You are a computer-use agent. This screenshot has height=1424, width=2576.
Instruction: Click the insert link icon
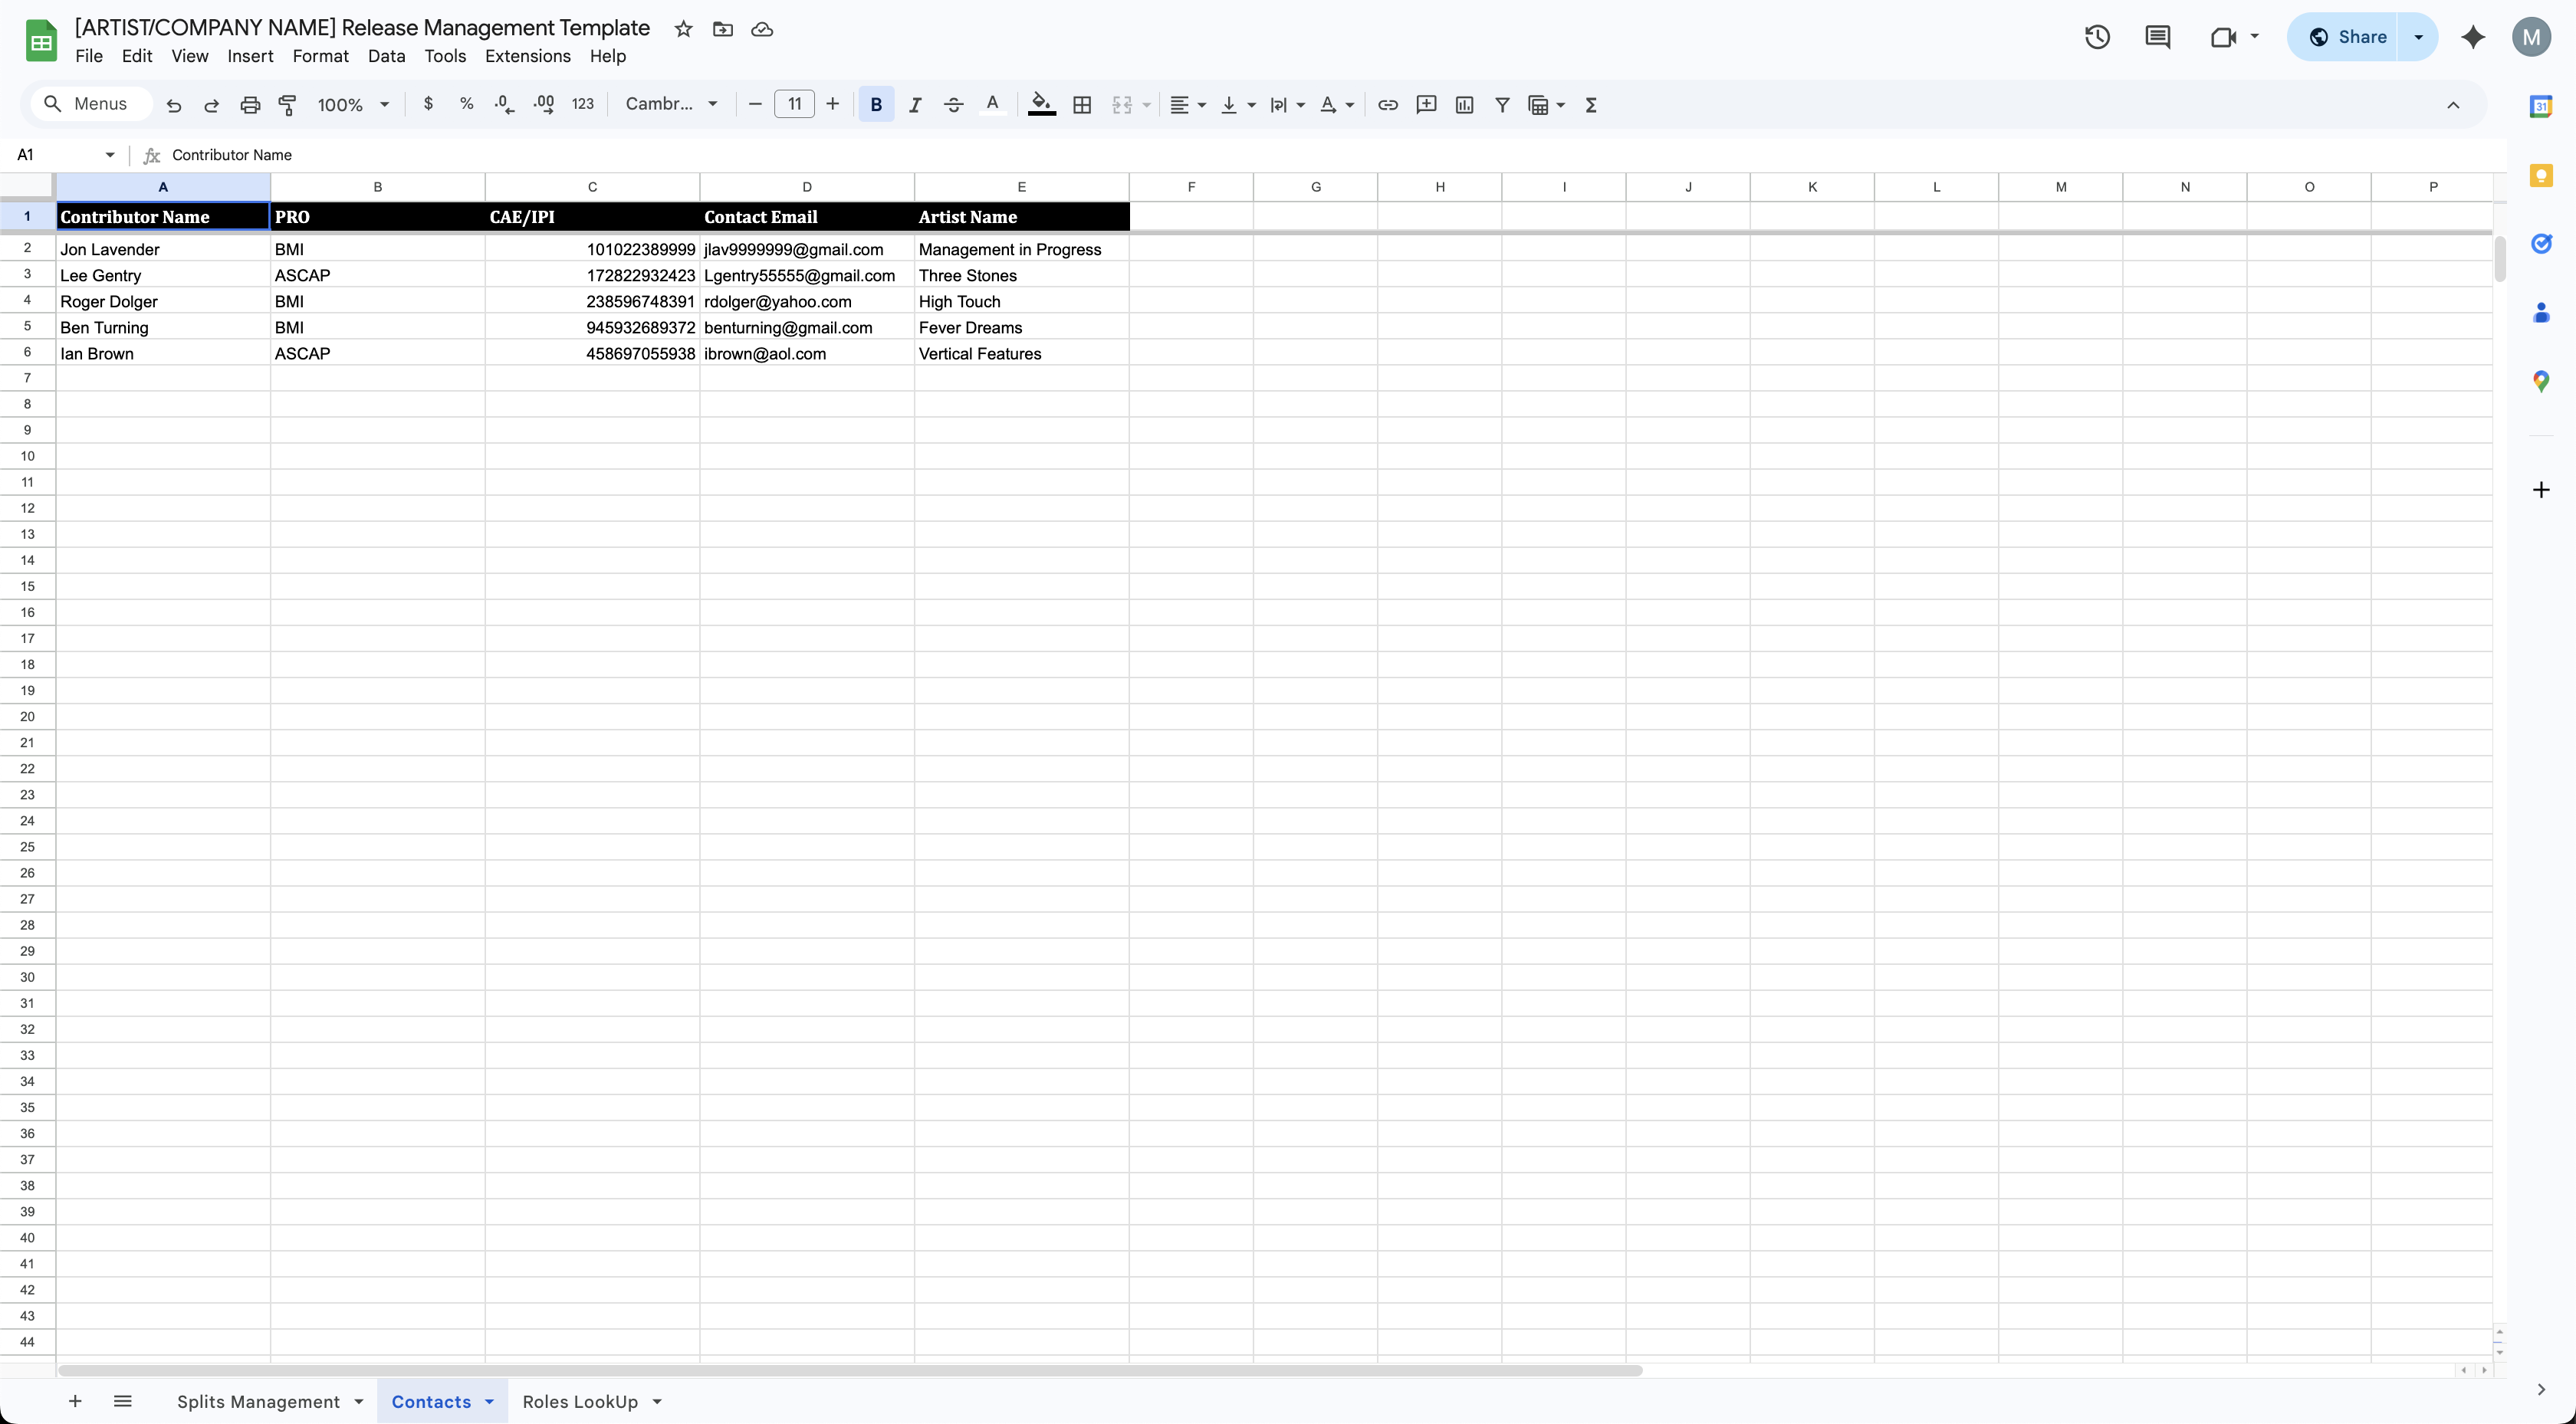[x=1387, y=105]
